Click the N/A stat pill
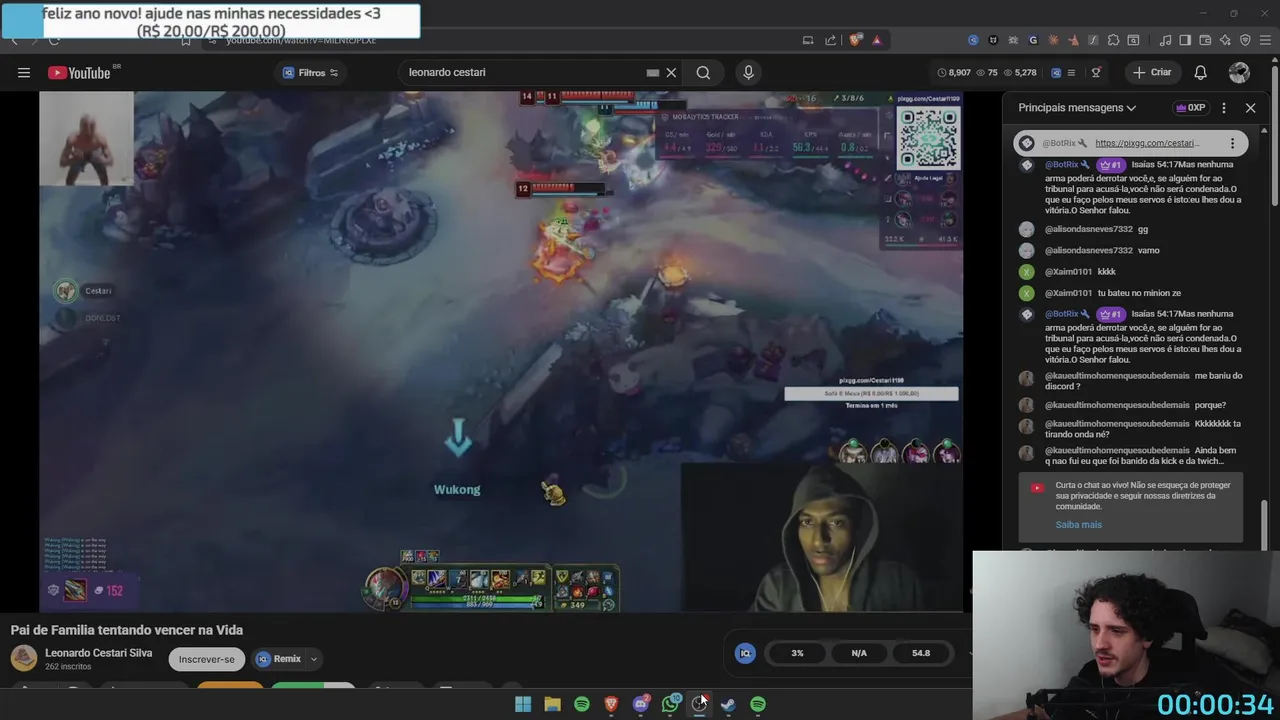The height and width of the screenshot is (720, 1280). [x=859, y=653]
